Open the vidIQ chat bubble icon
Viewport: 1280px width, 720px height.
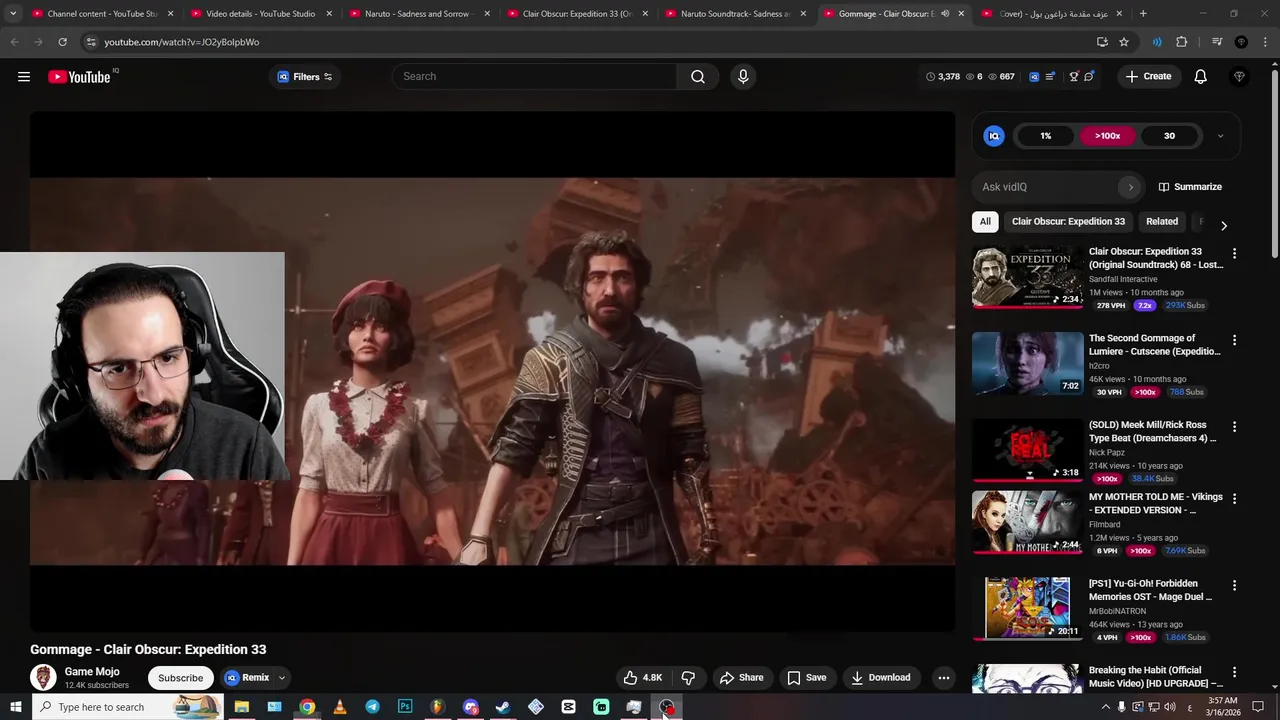coord(1089,76)
